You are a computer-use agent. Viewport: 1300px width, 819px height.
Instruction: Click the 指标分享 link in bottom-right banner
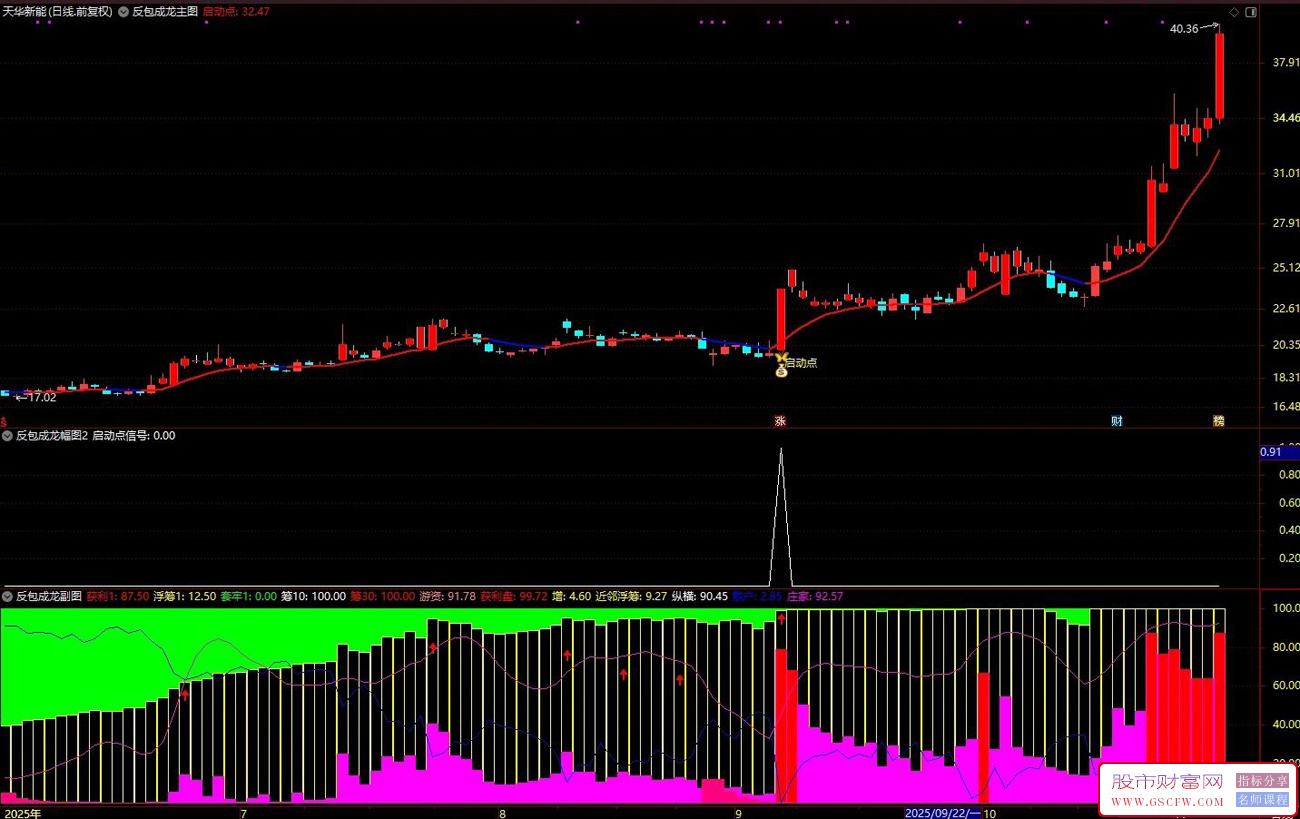[x=1263, y=781]
